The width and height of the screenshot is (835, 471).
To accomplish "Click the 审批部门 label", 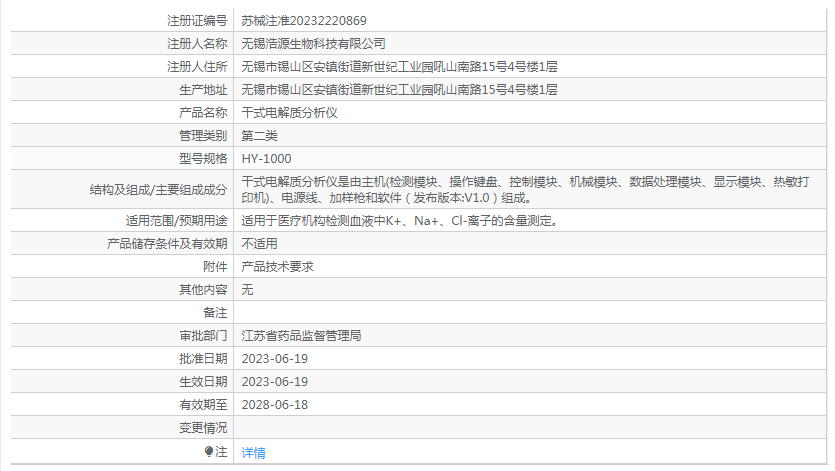I will coord(203,336).
